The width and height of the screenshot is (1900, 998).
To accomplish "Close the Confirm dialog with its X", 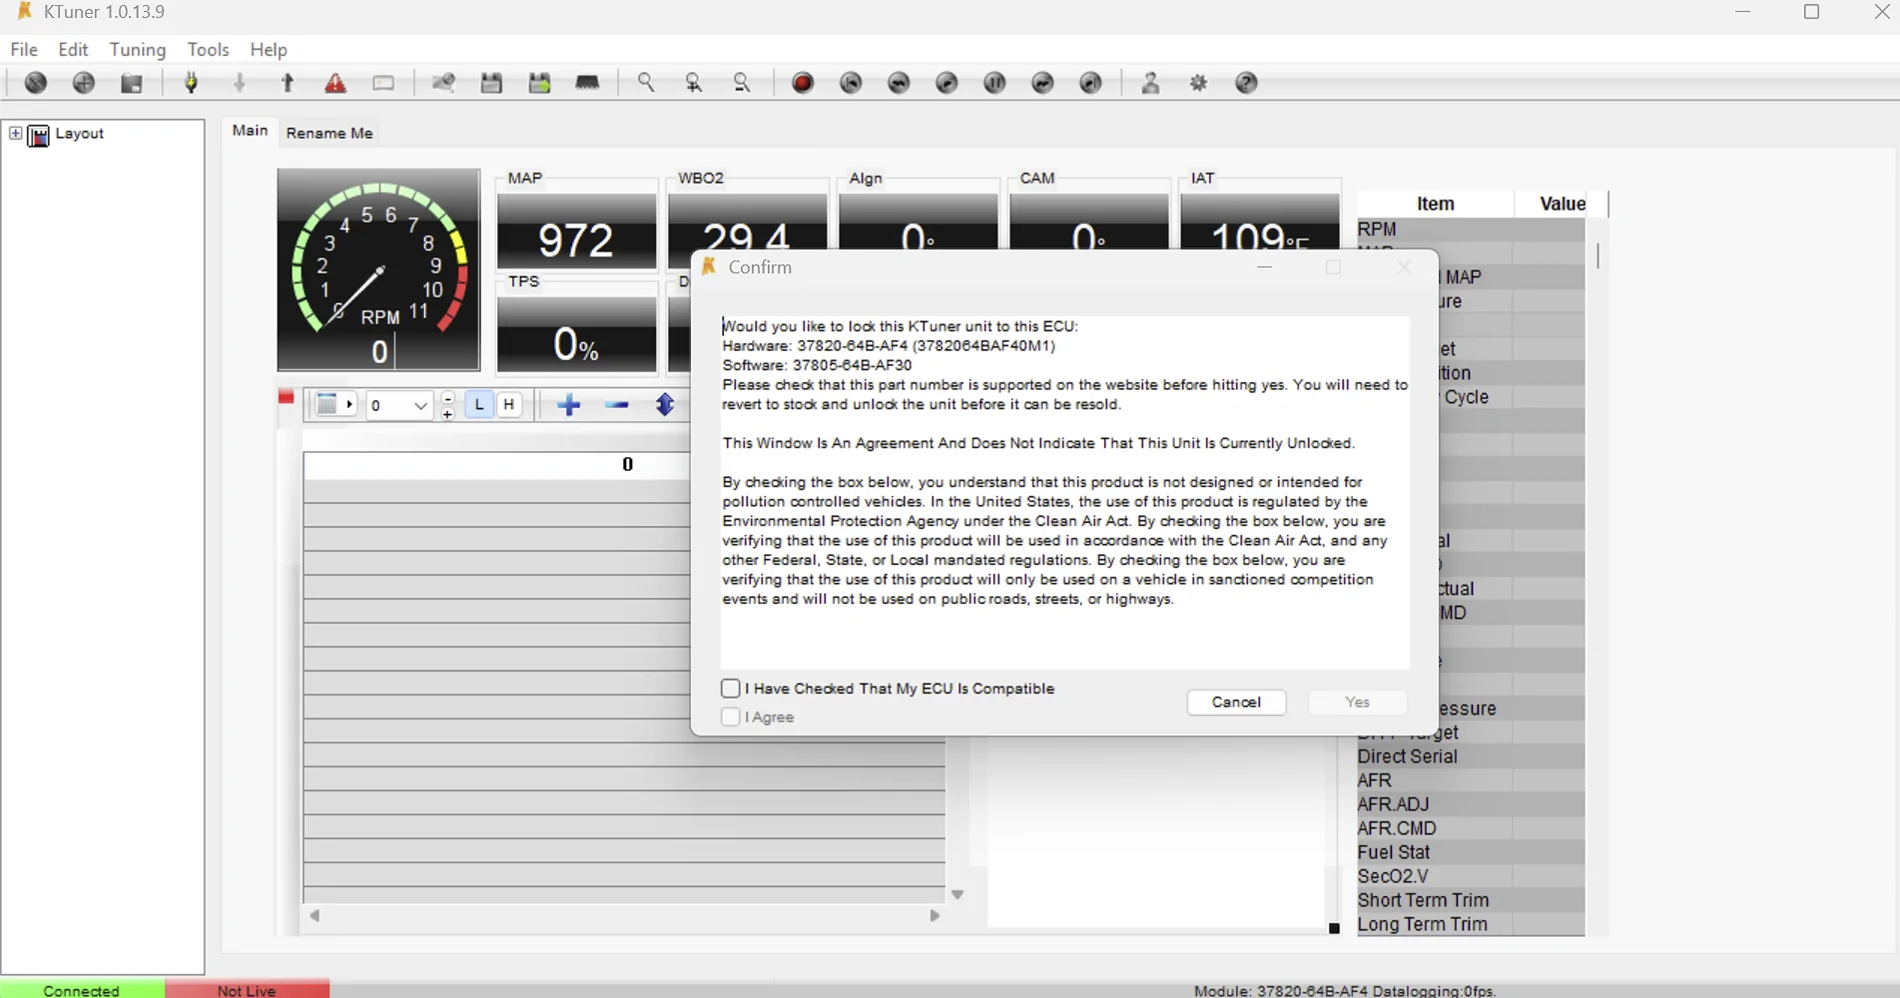I will [1404, 267].
